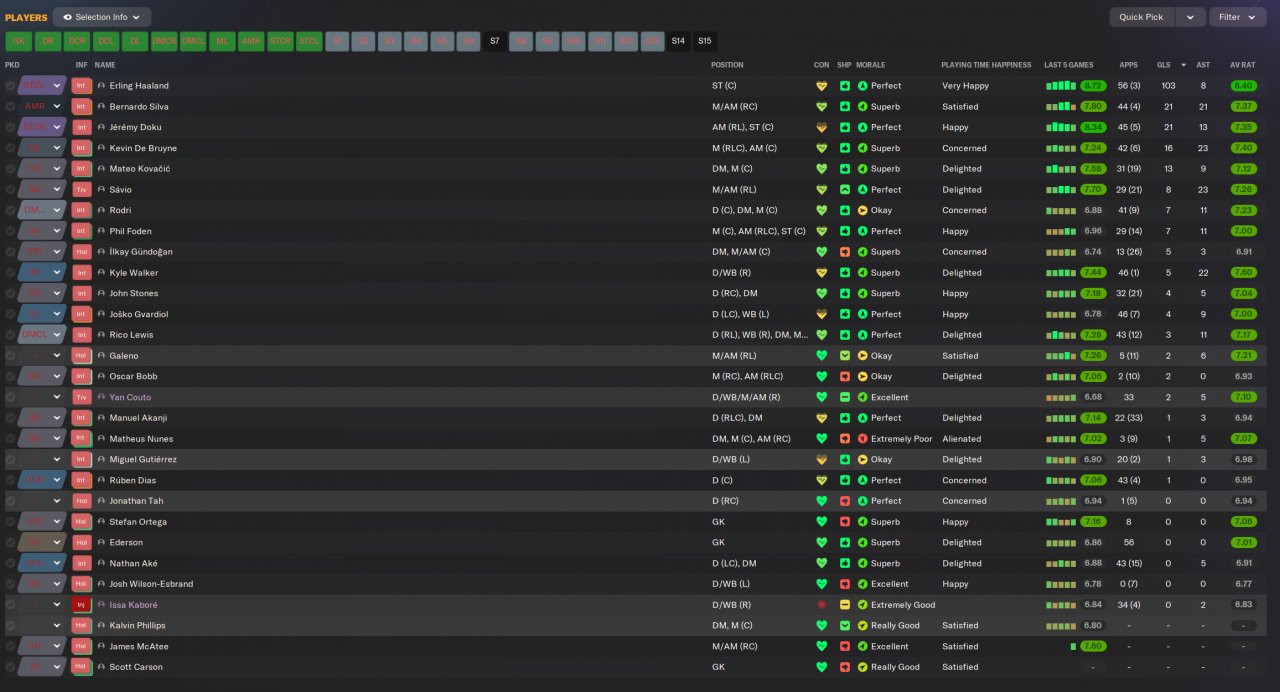Select the STCL position slot
1280x692 pixels.
click(x=309, y=41)
